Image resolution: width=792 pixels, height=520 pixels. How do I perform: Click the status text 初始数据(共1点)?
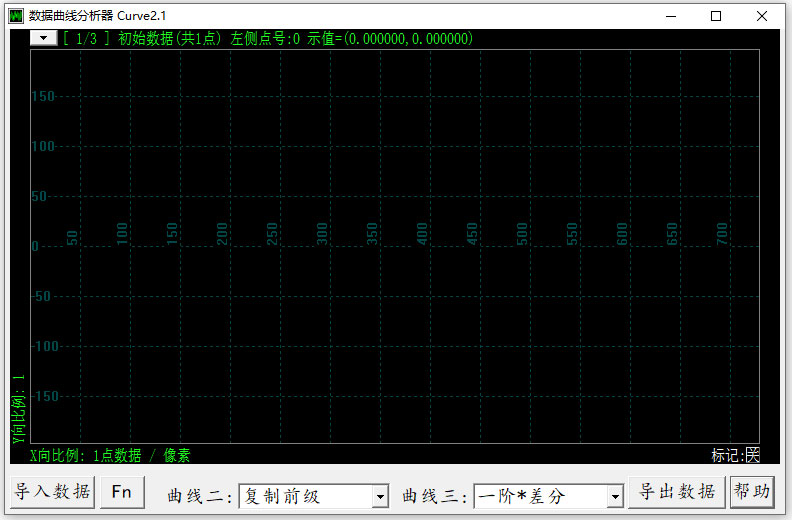click(169, 38)
